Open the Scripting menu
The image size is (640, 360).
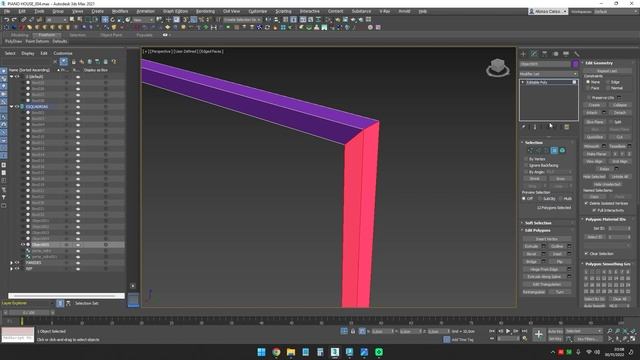pyautogui.click(x=283, y=11)
